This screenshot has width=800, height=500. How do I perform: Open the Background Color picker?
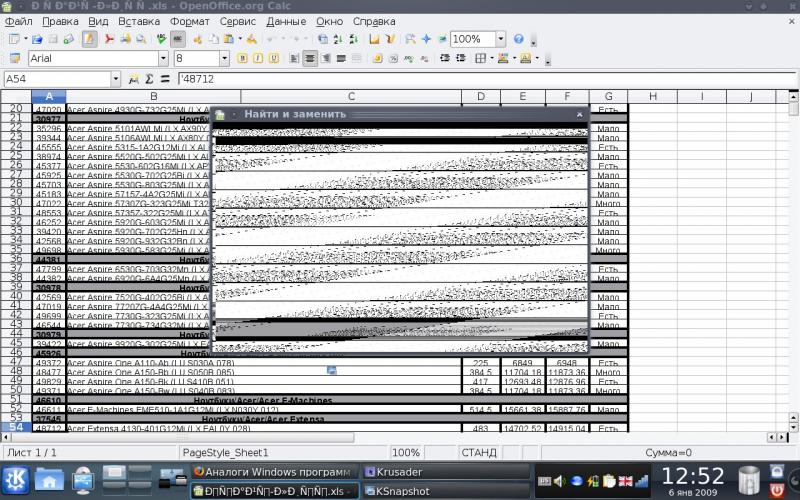[x=503, y=58]
